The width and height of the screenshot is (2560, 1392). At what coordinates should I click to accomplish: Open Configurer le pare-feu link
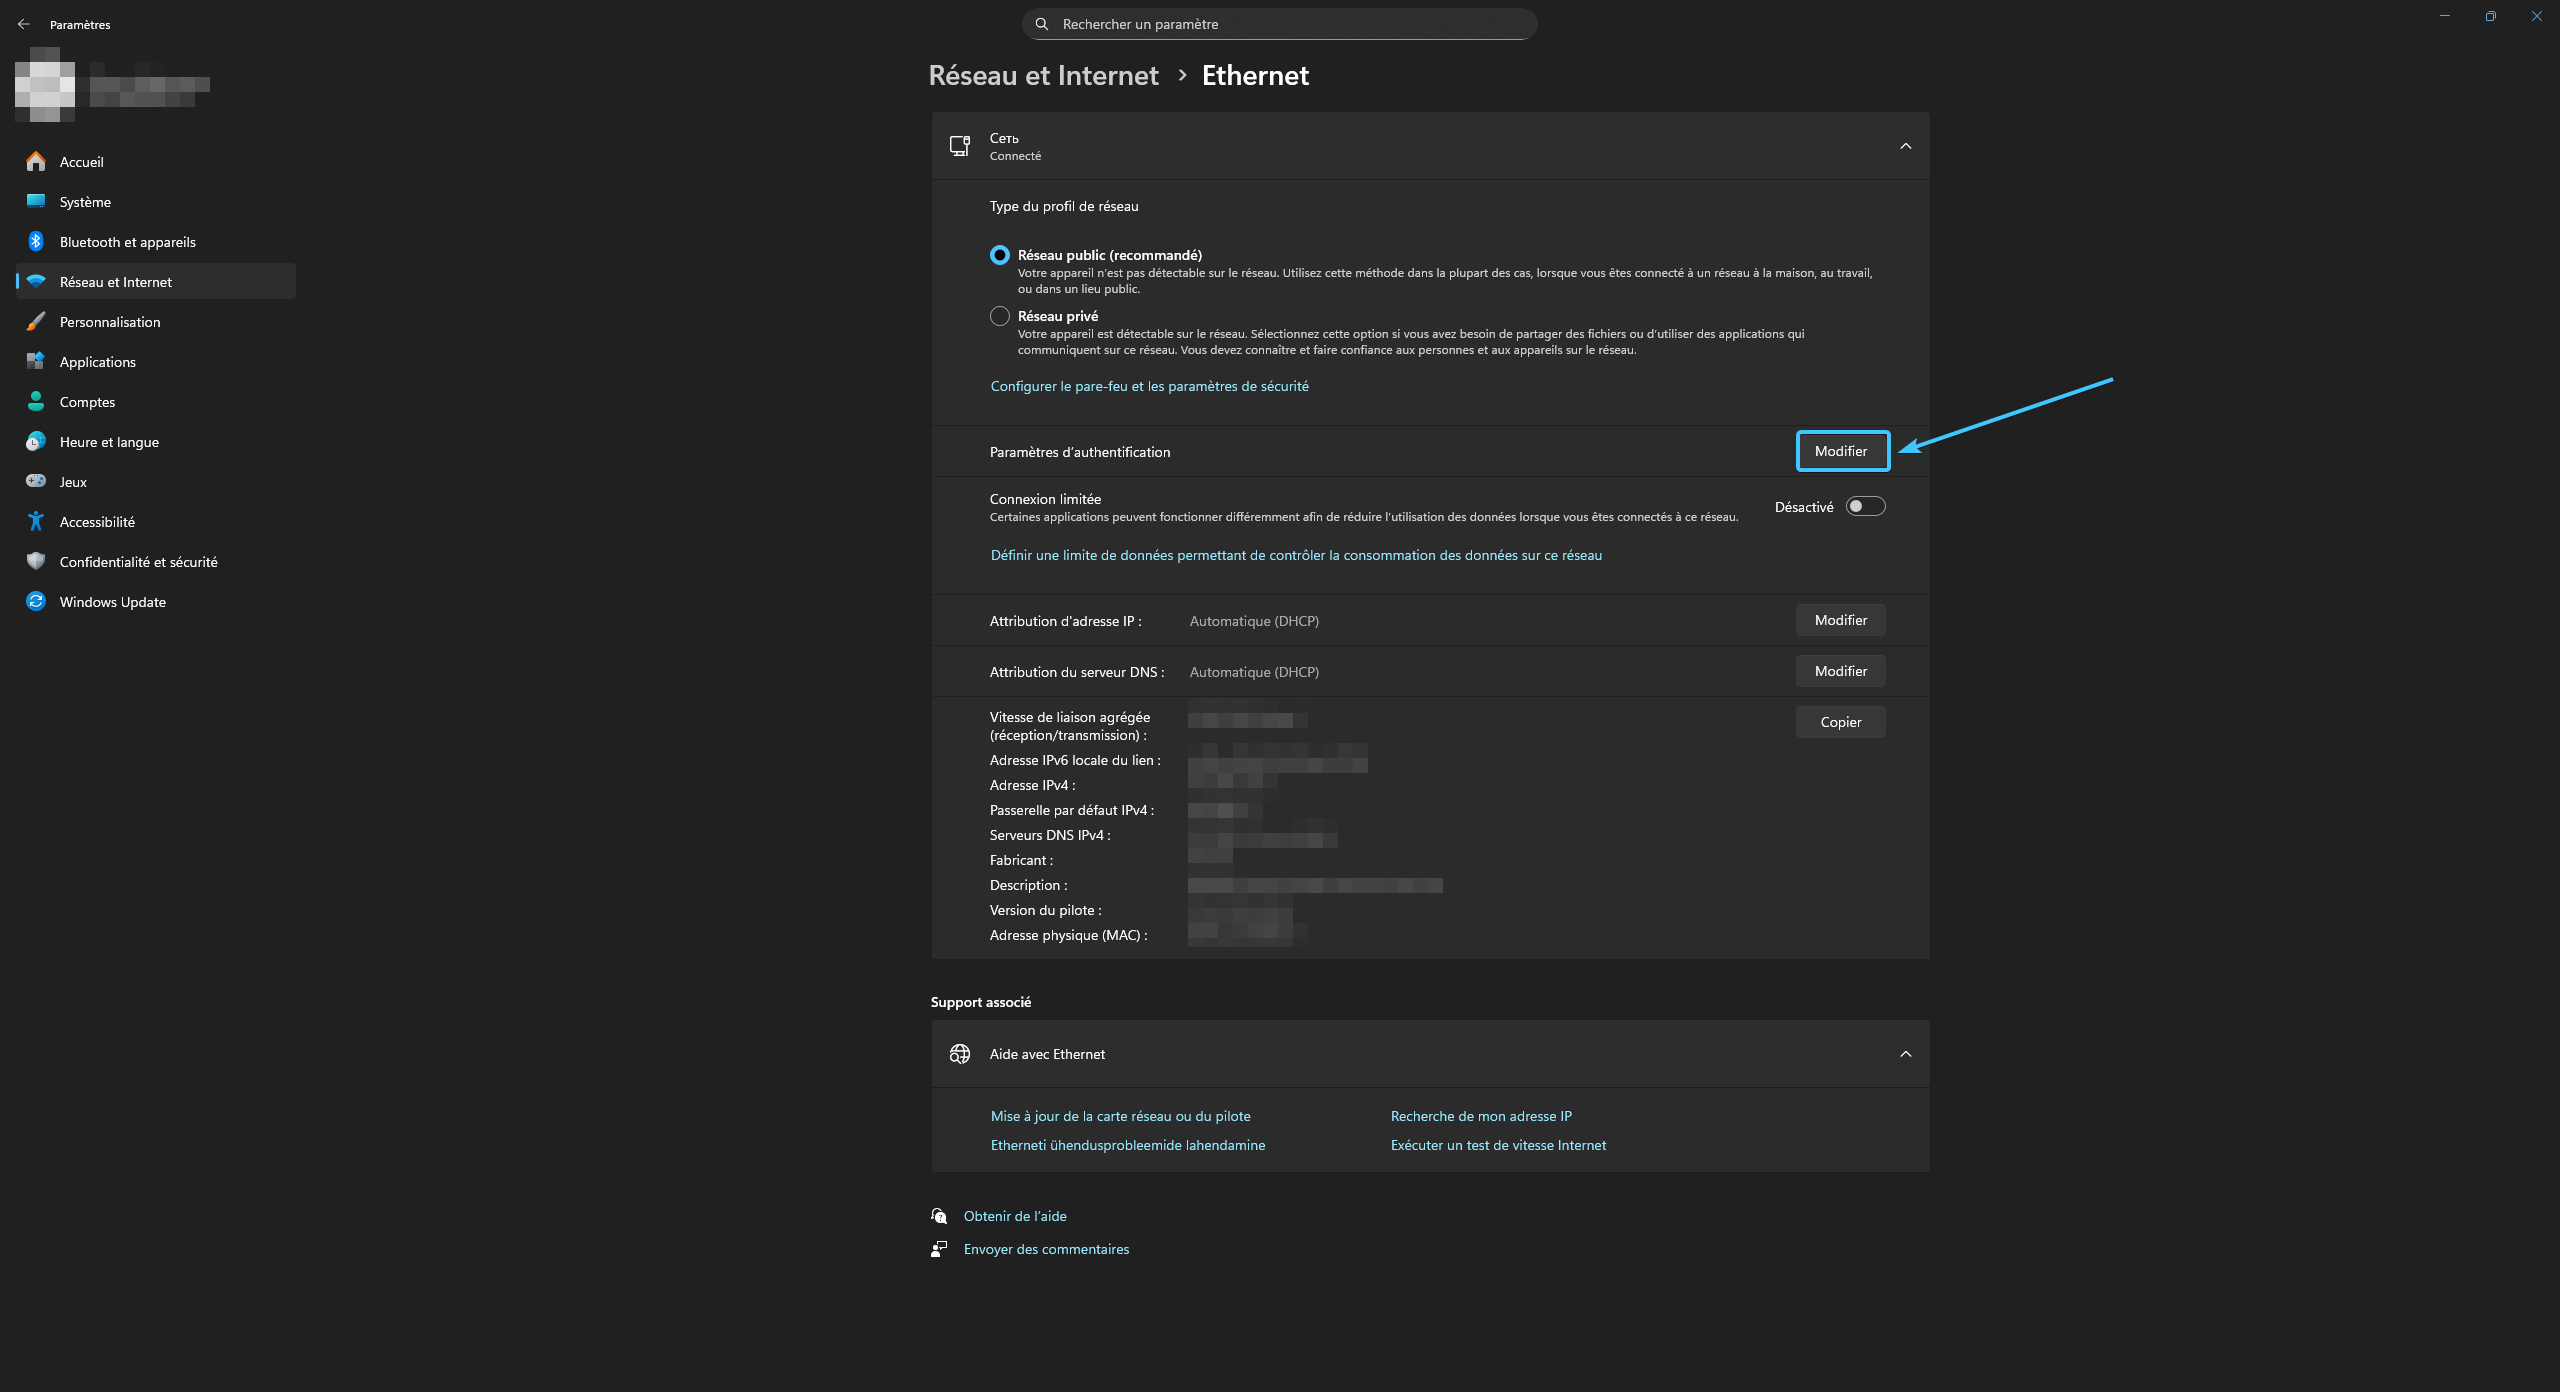point(1149,386)
